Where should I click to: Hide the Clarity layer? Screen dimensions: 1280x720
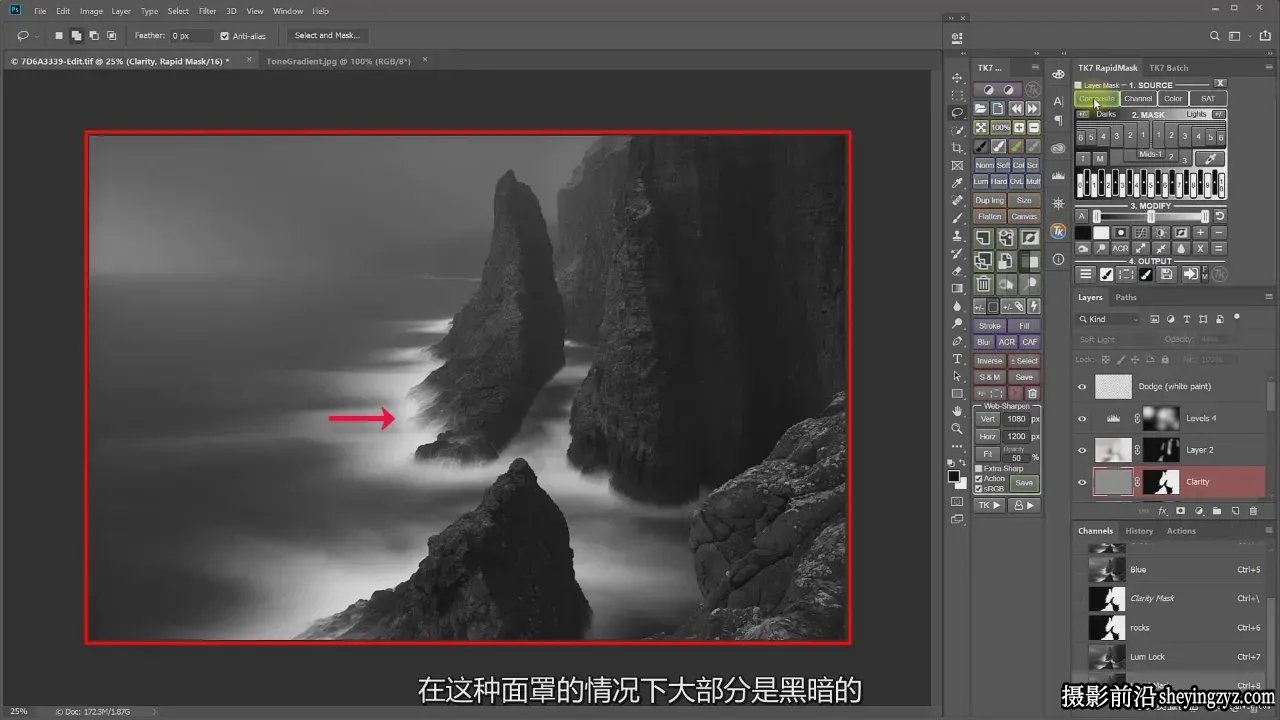click(1082, 482)
